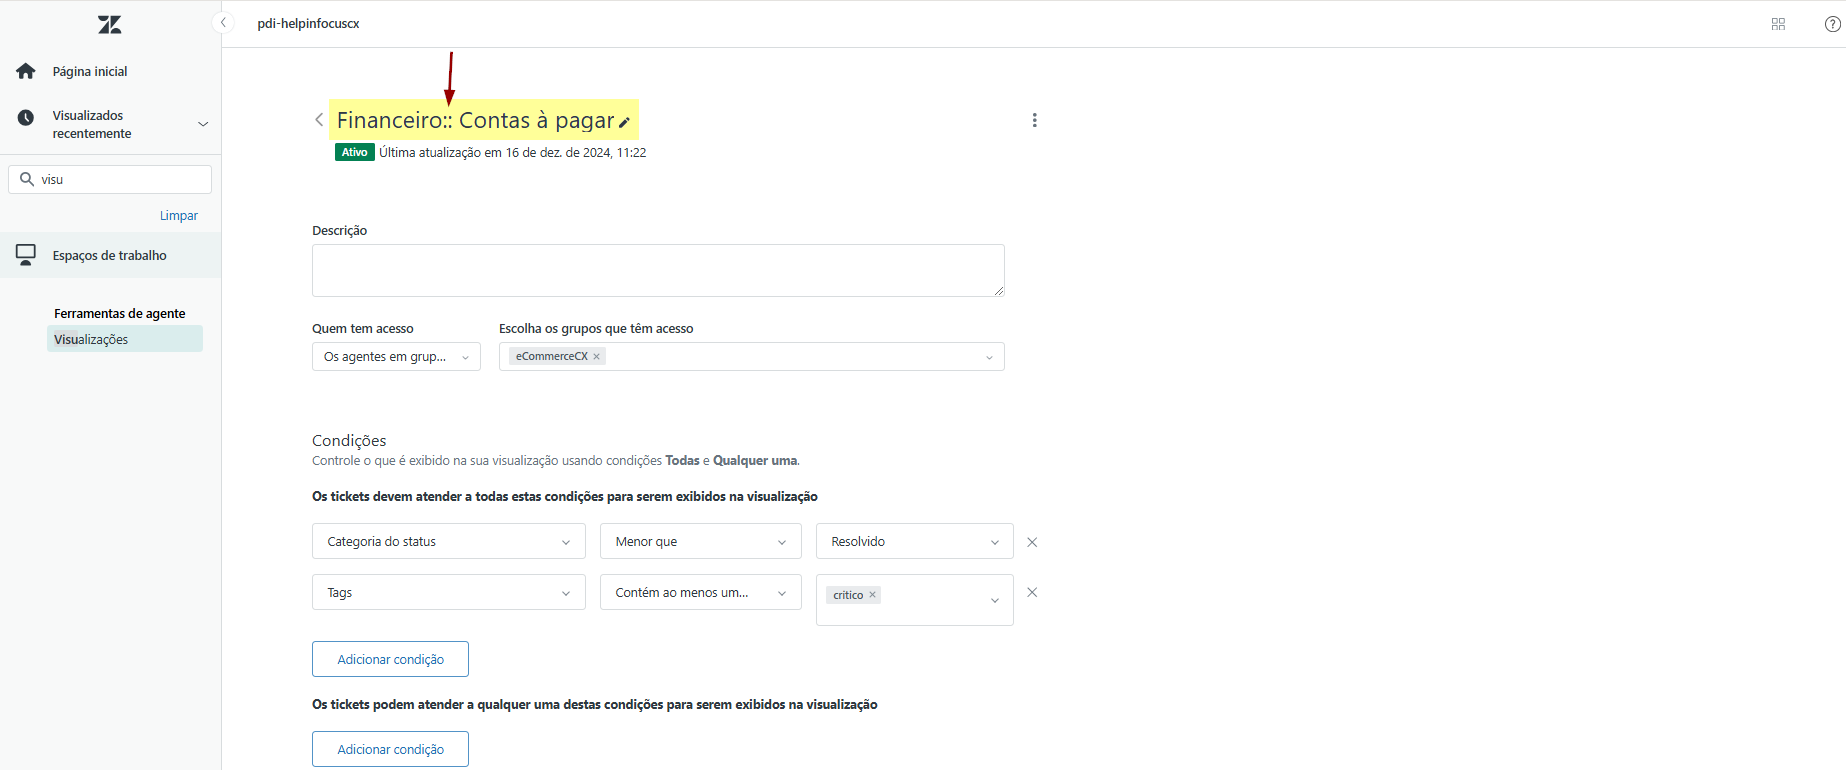
Task: Click into the Descrição text area
Action: (x=657, y=270)
